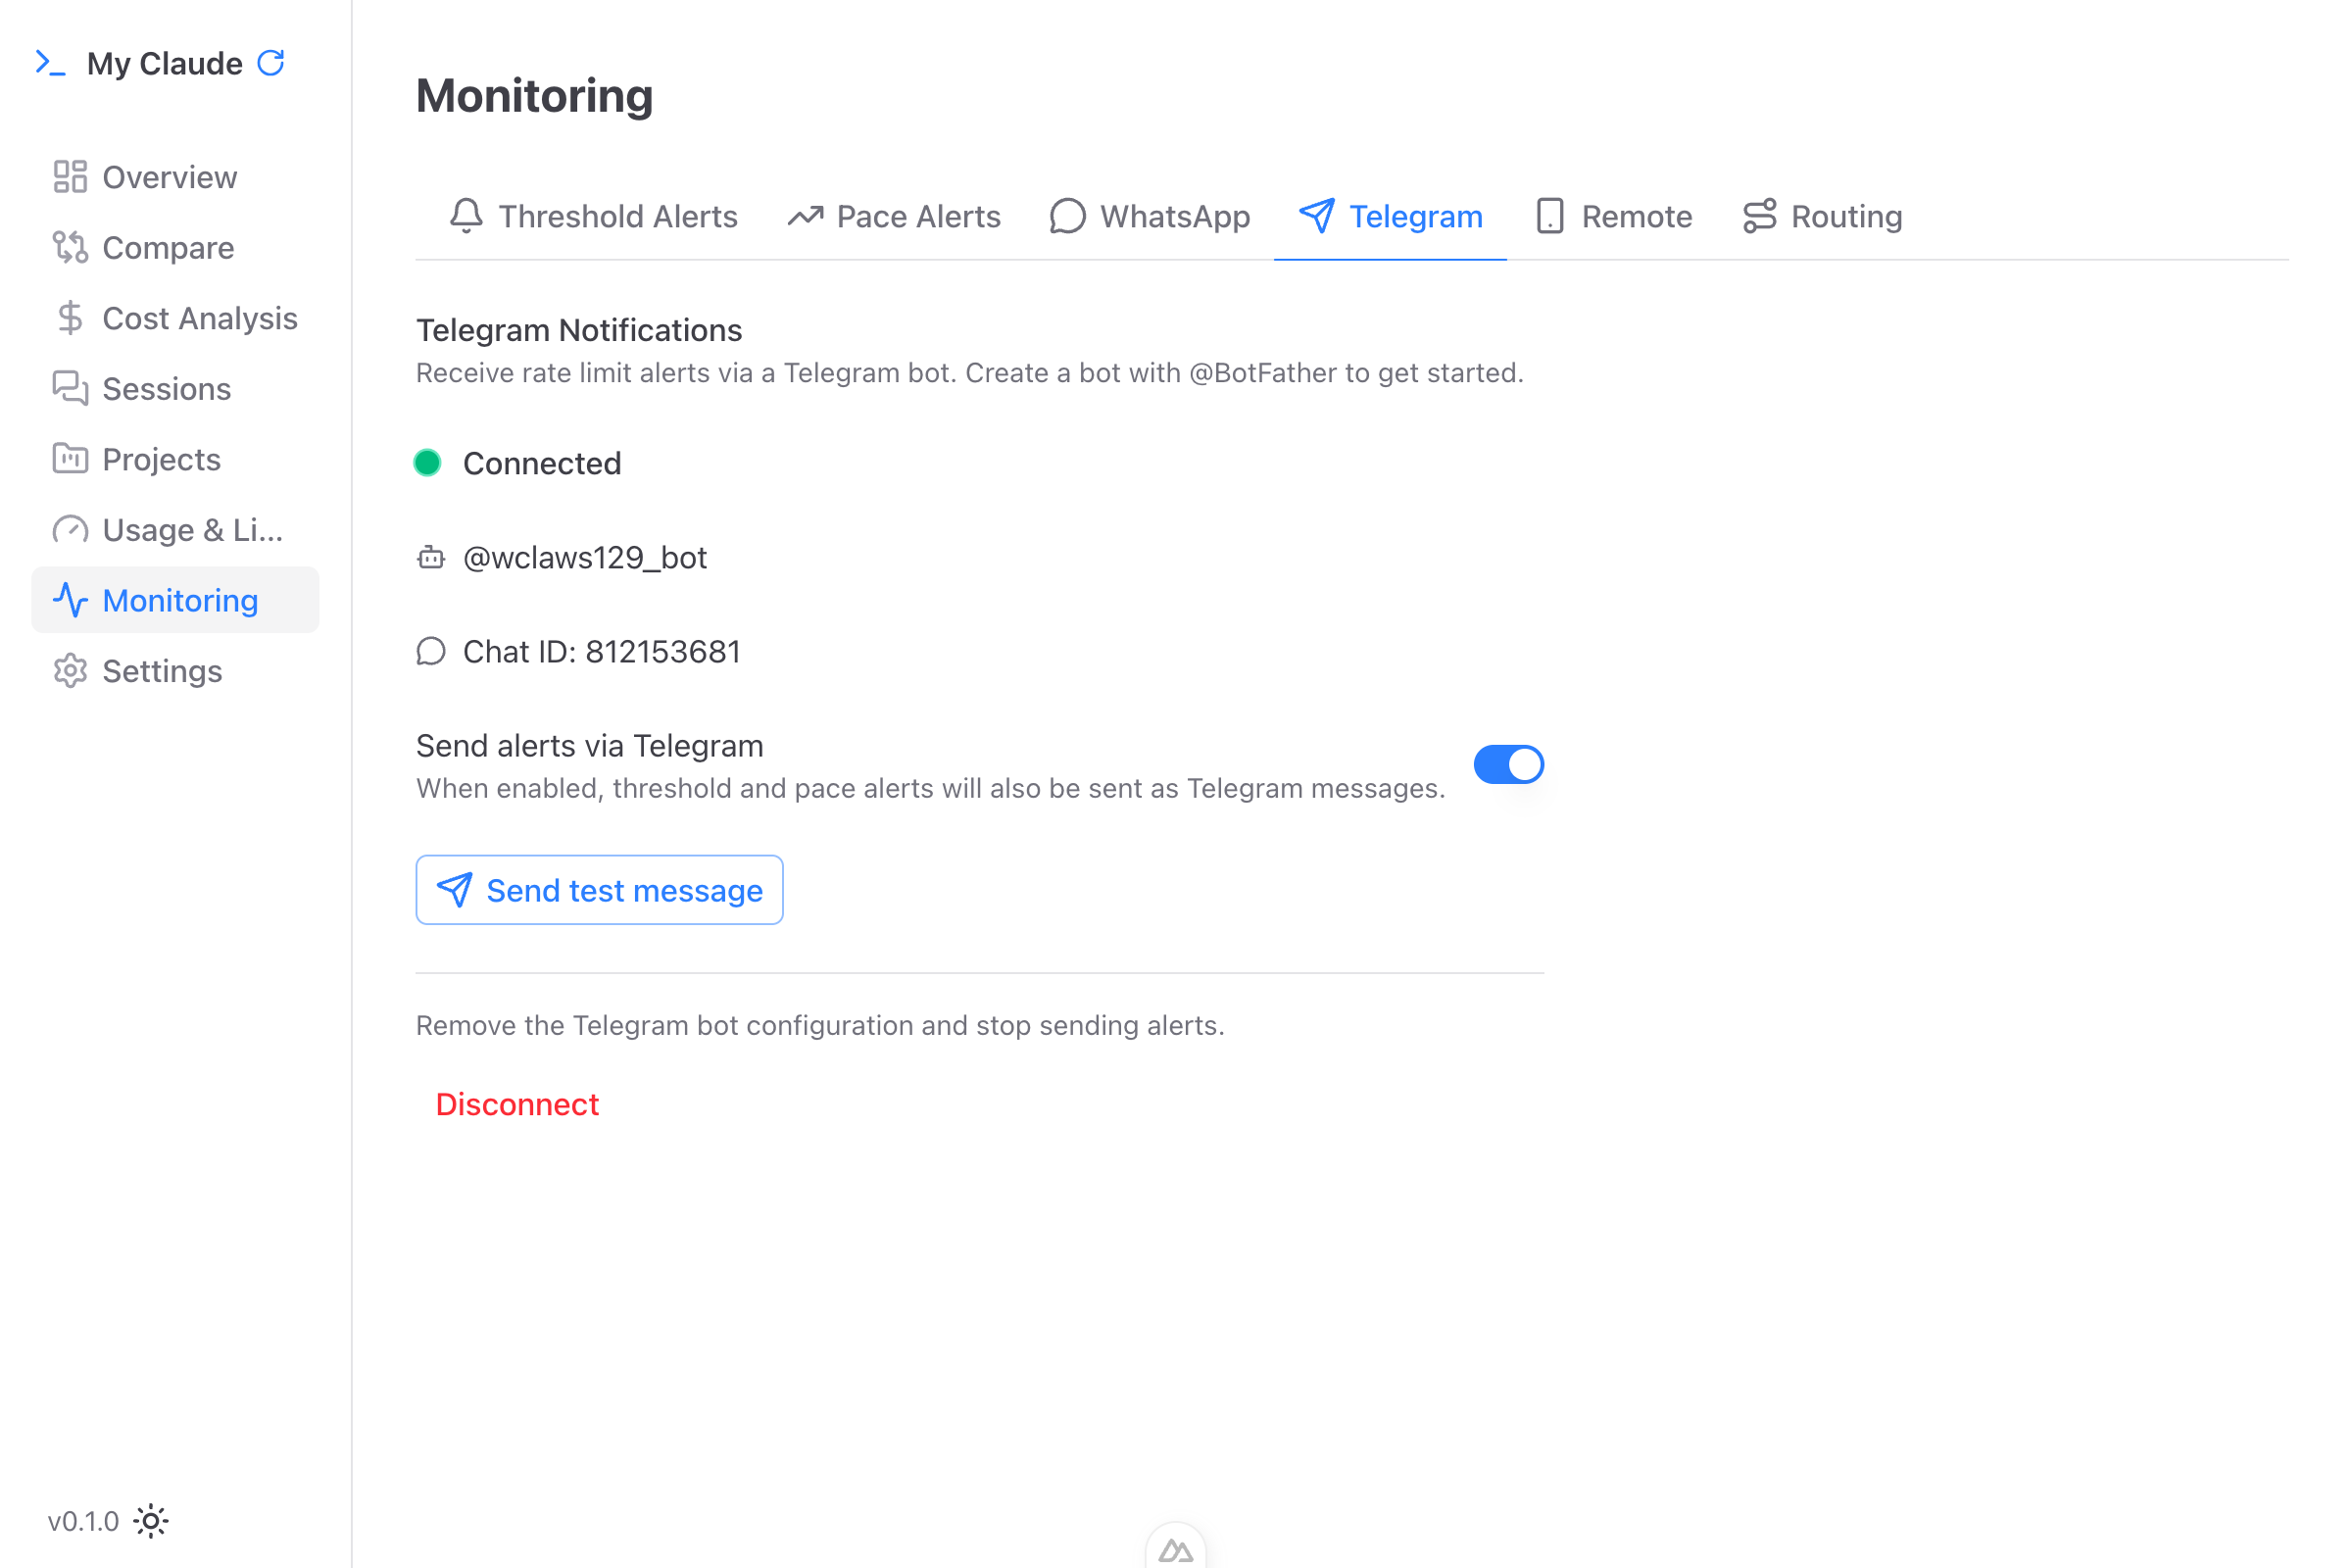Open Projects in sidebar
The height and width of the screenshot is (1568, 2352).
[175, 459]
